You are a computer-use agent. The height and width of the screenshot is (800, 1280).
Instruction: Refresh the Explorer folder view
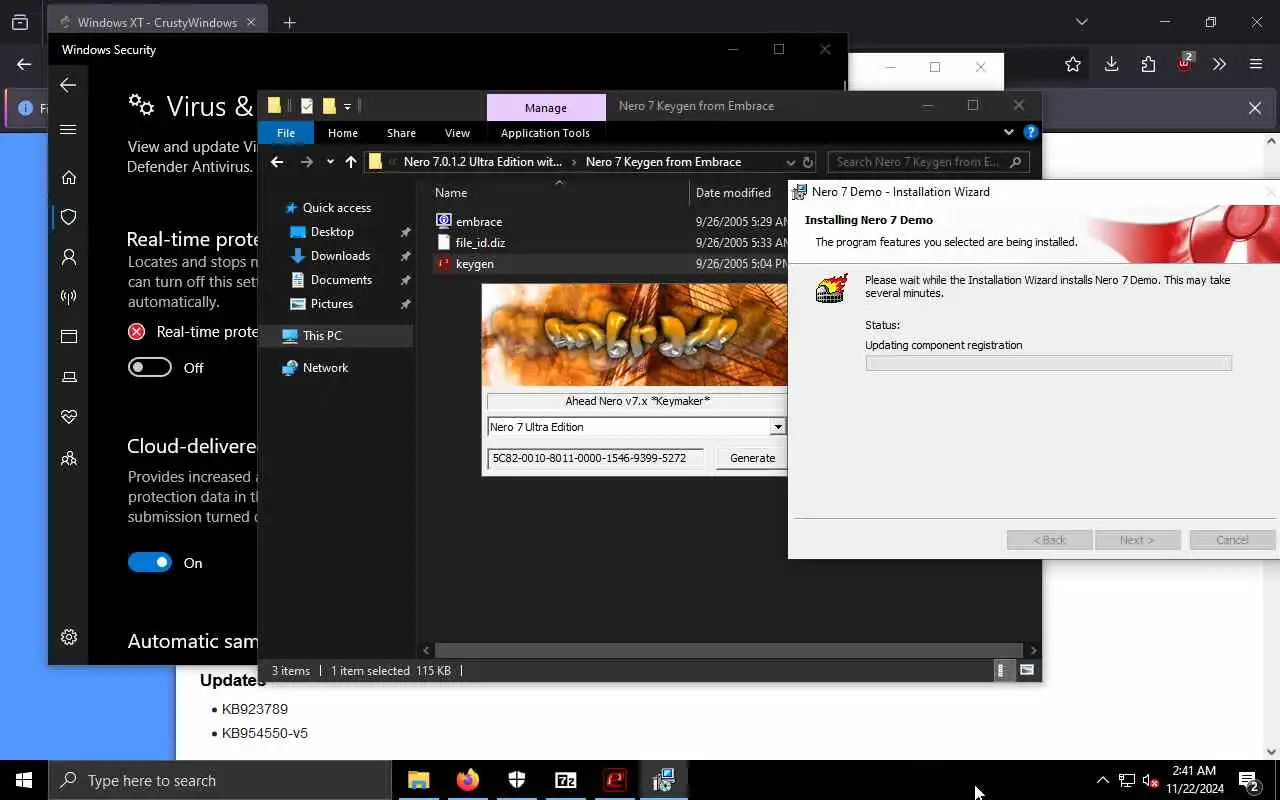(808, 162)
